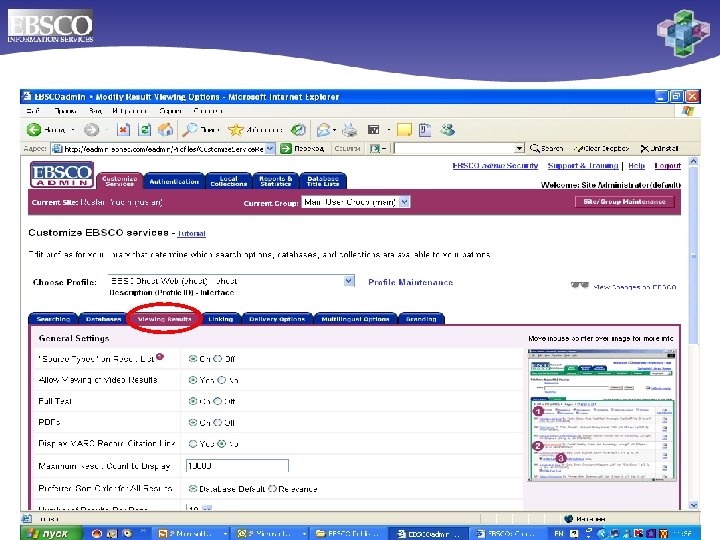Open the Choose Profile dropdown
The height and width of the screenshot is (540, 720).
click(349, 281)
